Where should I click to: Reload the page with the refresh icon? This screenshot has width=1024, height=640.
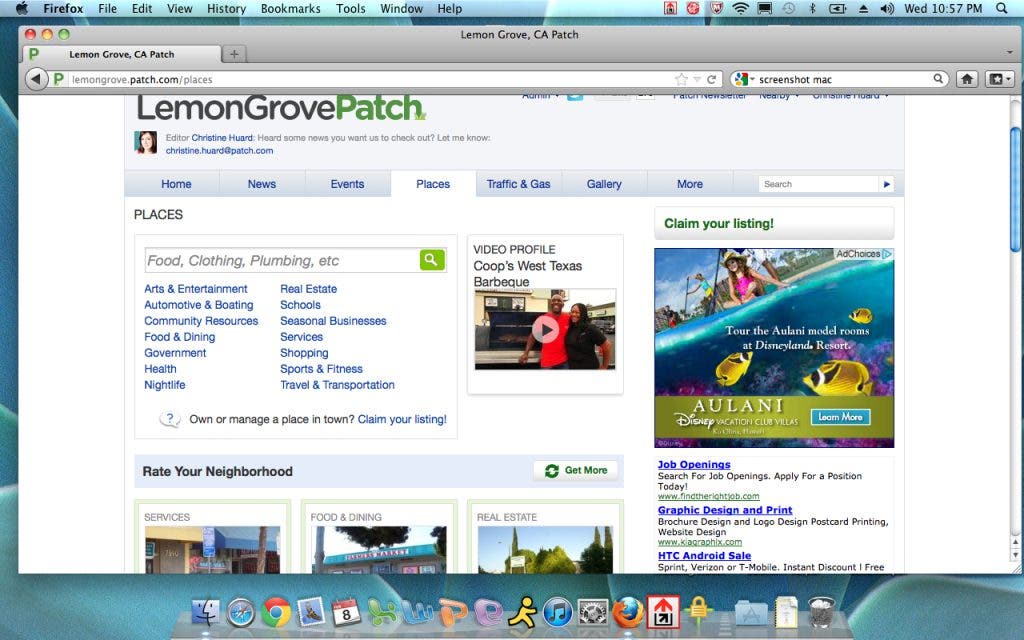point(711,79)
